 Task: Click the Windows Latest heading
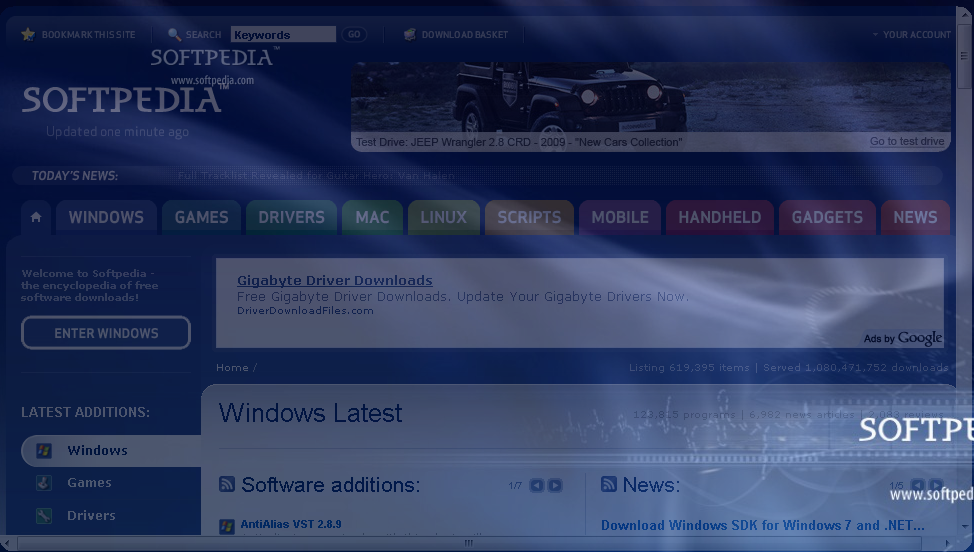pos(311,413)
